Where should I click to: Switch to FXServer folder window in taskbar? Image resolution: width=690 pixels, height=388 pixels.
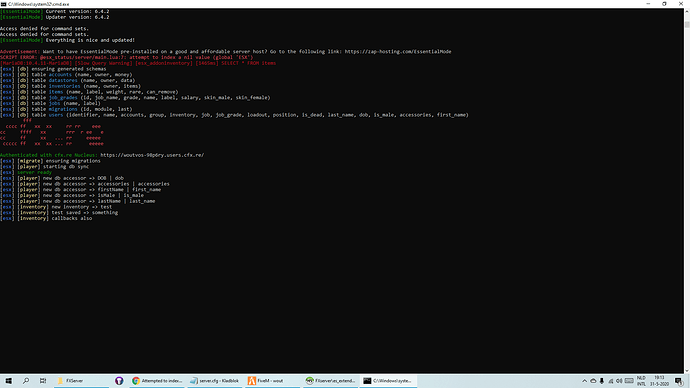81,381
